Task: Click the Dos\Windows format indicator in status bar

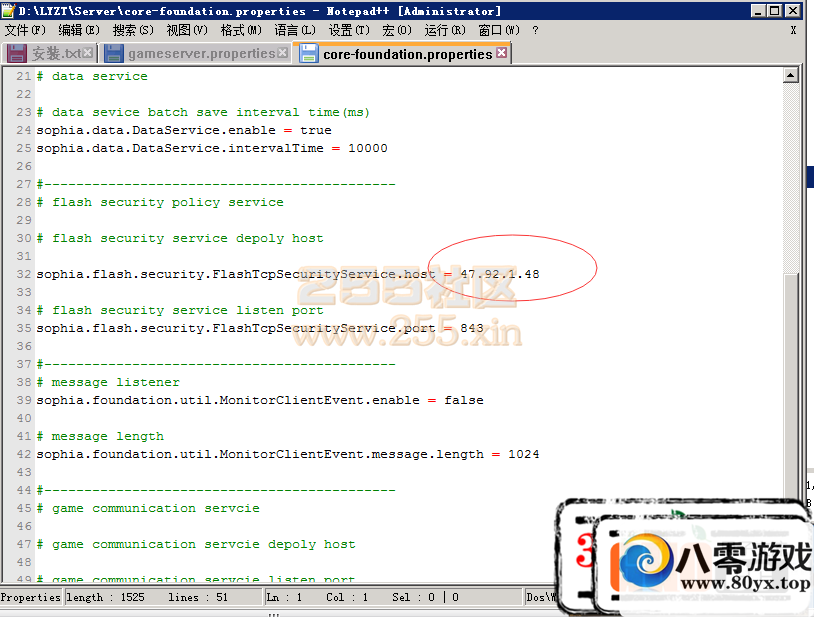Action: click(540, 597)
